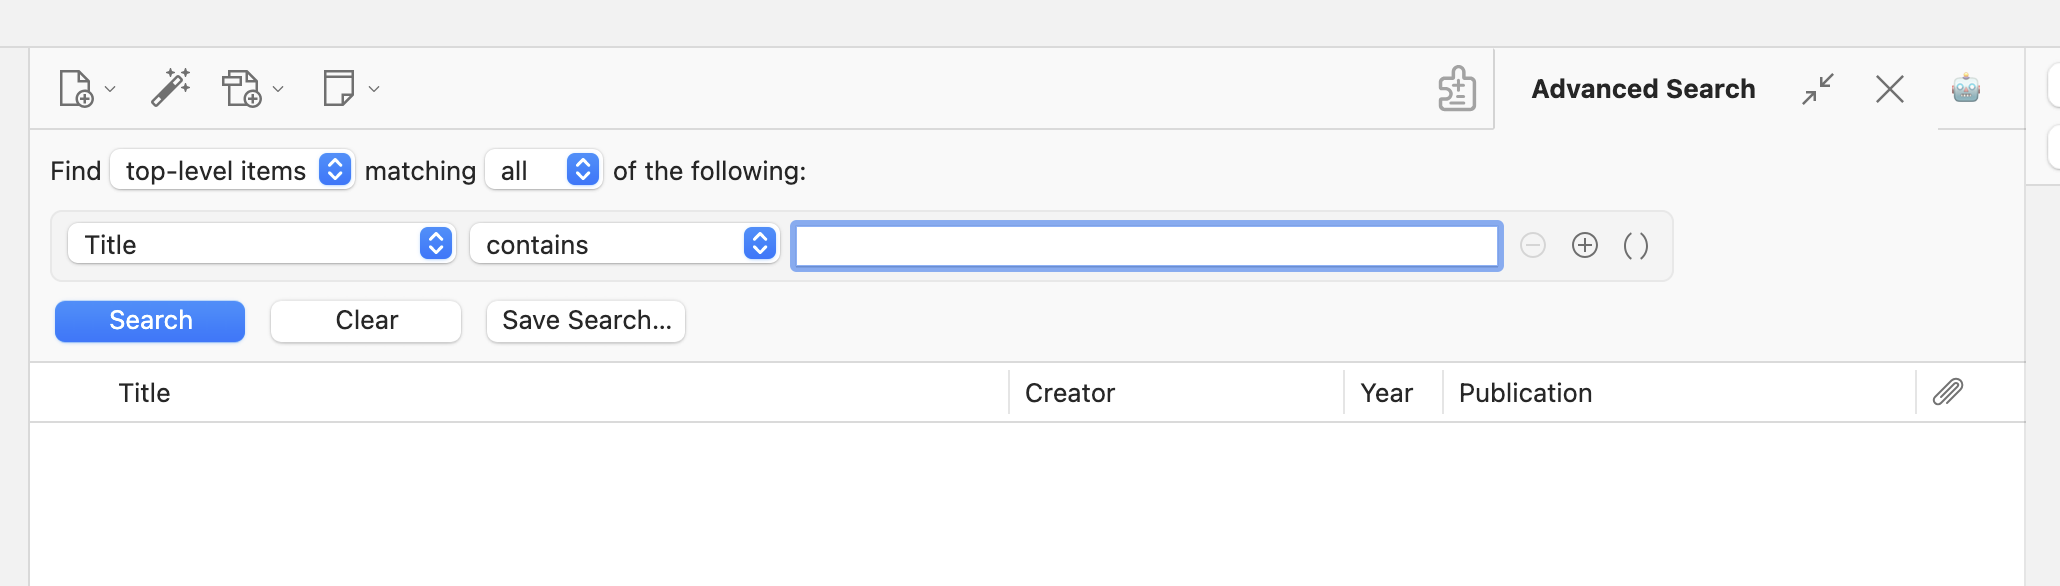Click the robot face icon
Image resolution: width=2060 pixels, height=586 pixels.
tap(1966, 89)
